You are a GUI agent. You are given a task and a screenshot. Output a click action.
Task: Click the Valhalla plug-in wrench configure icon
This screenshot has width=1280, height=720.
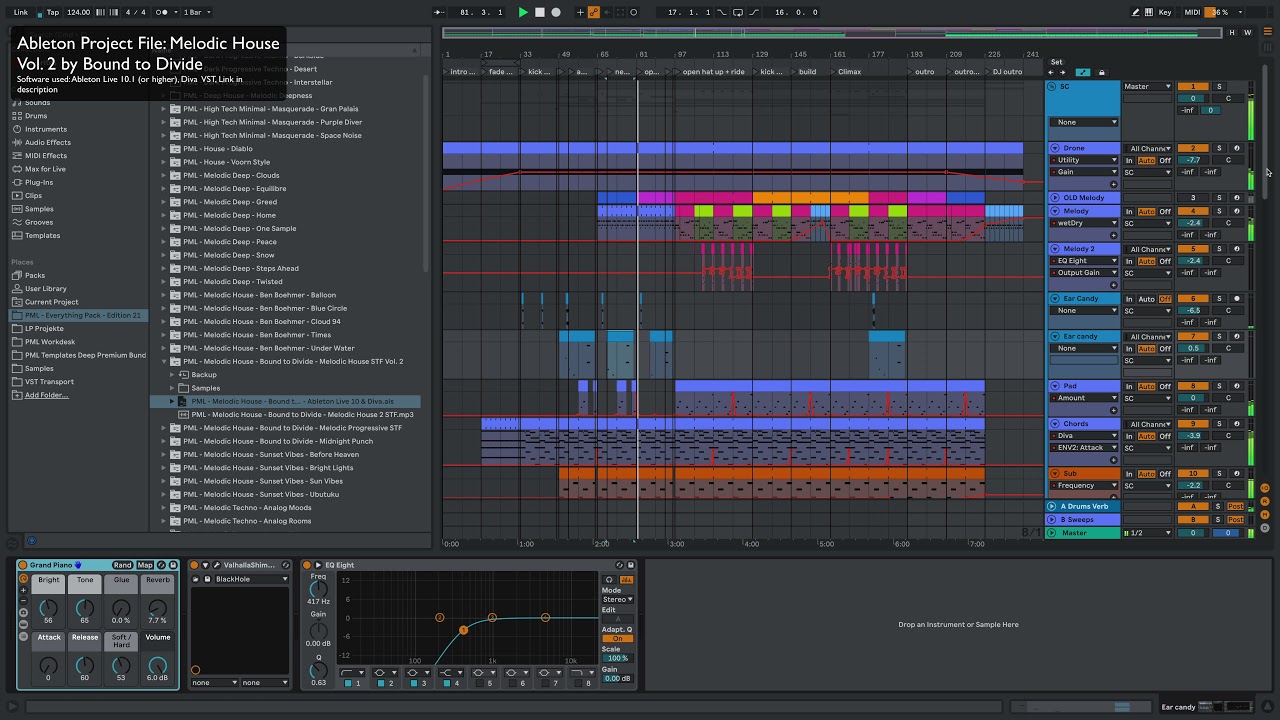[217, 565]
